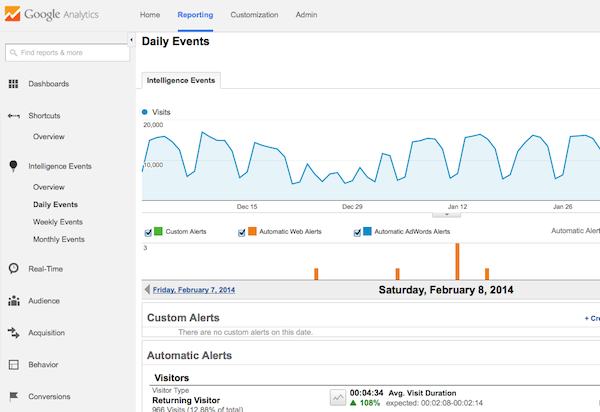The width and height of the screenshot is (600, 412).
Task: Click the Audience people icon
Action: pos(13,300)
